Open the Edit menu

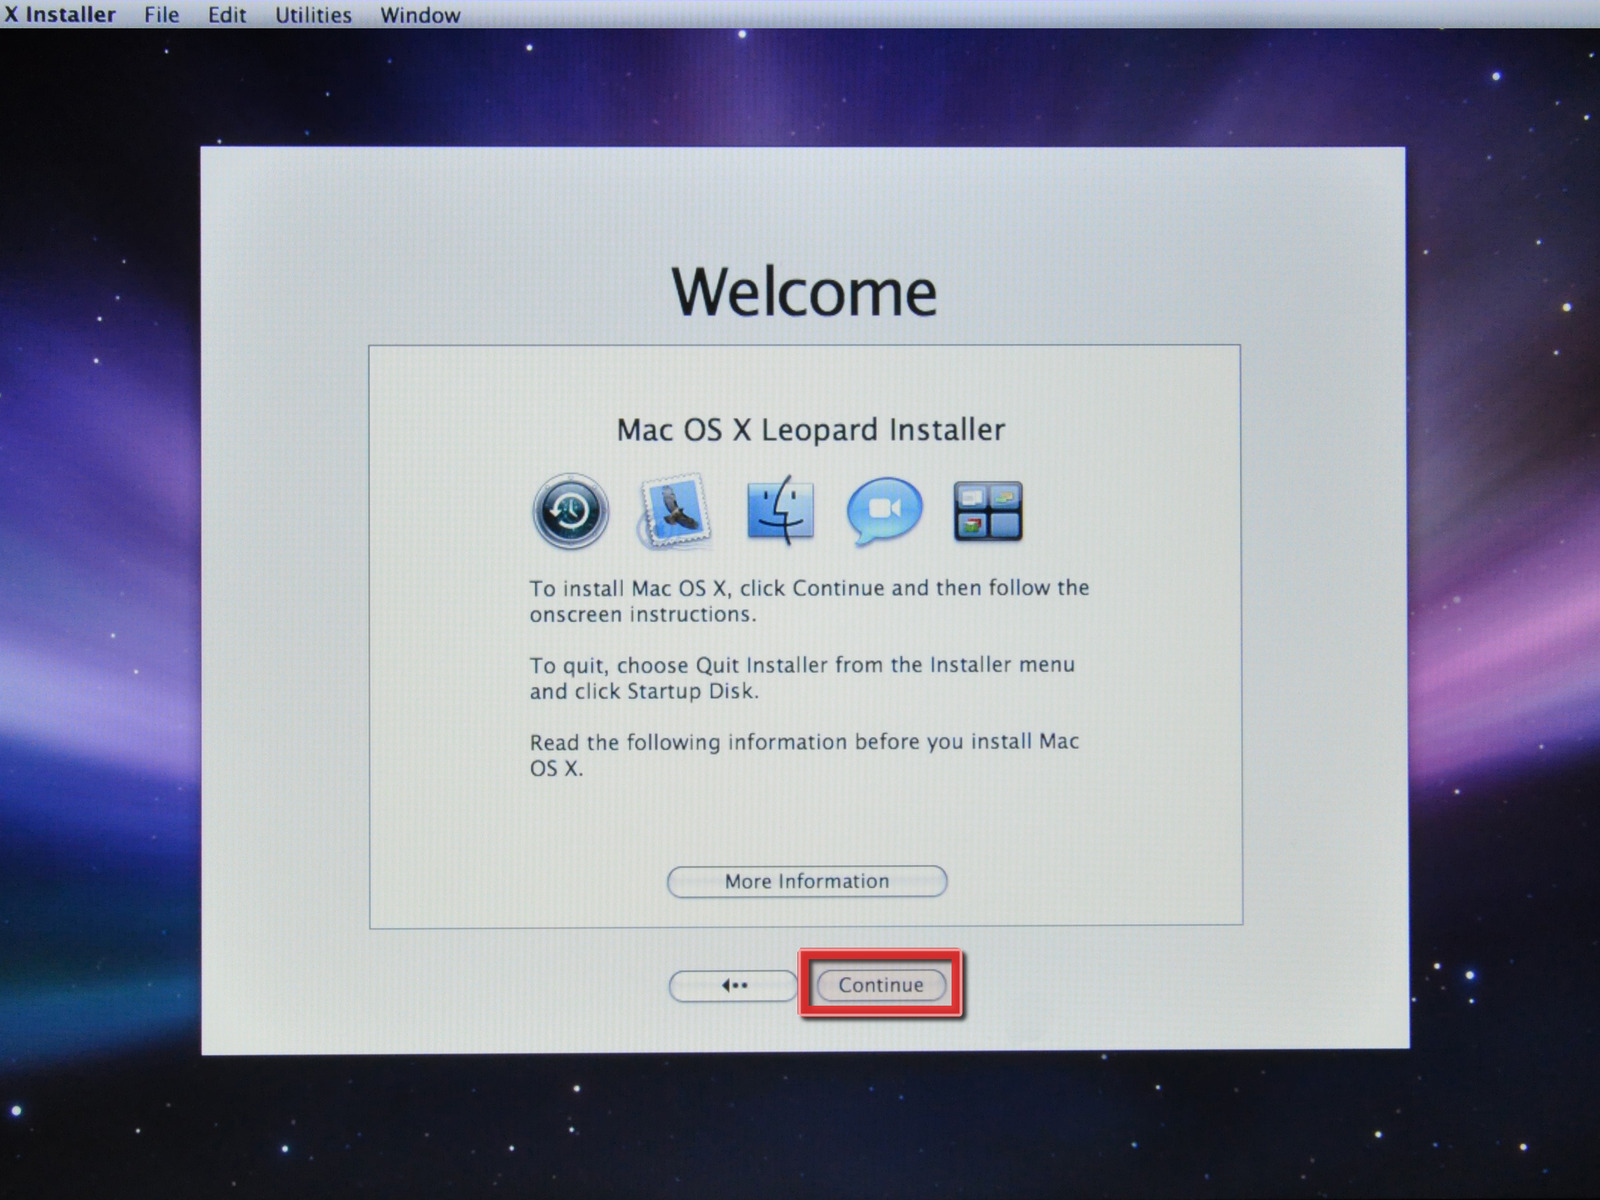click(x=227, y=15)
